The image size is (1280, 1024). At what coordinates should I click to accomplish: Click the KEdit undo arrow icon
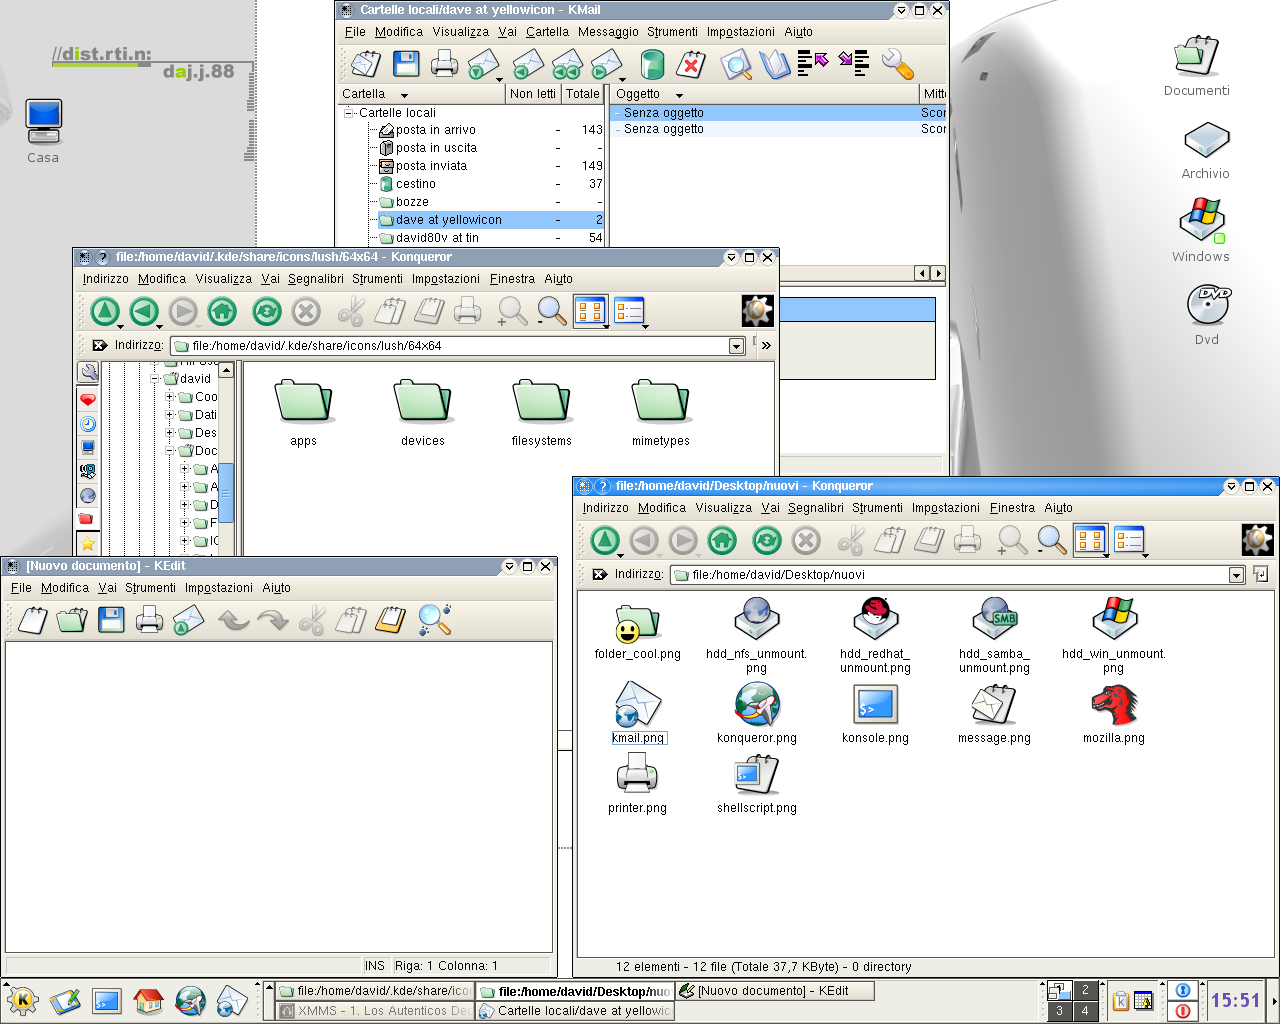tap(233, 620)
